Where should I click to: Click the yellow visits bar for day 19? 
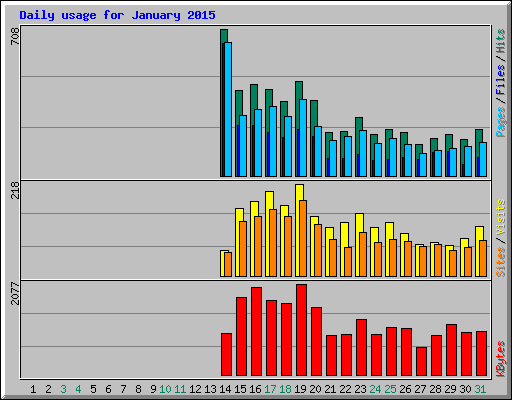pyautogui.click(x=299, y=192)
